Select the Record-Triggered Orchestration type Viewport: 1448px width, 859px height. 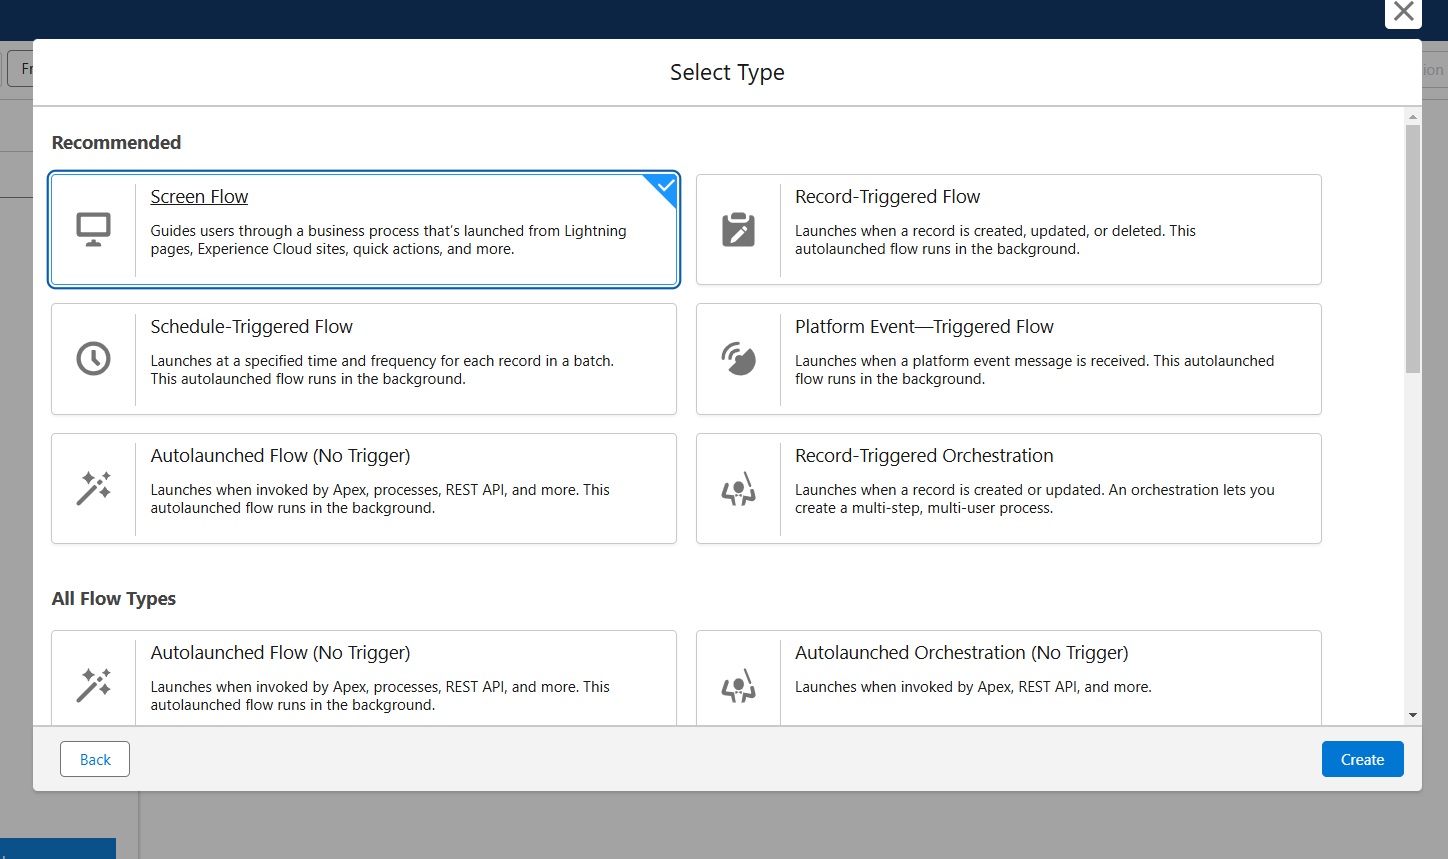tap(1008, 488)
